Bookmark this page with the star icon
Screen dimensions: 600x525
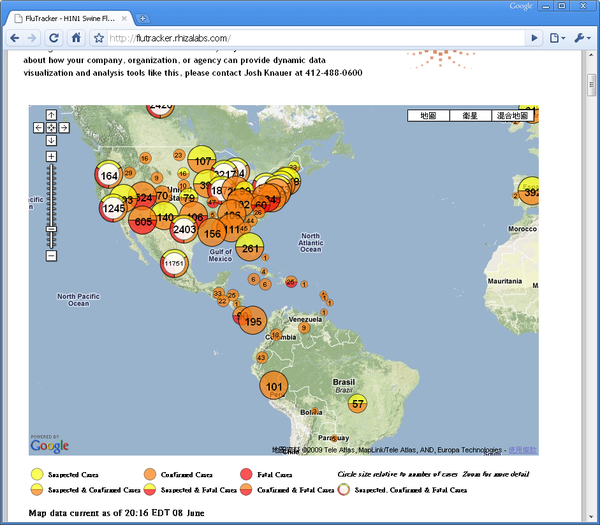(99, 38)
